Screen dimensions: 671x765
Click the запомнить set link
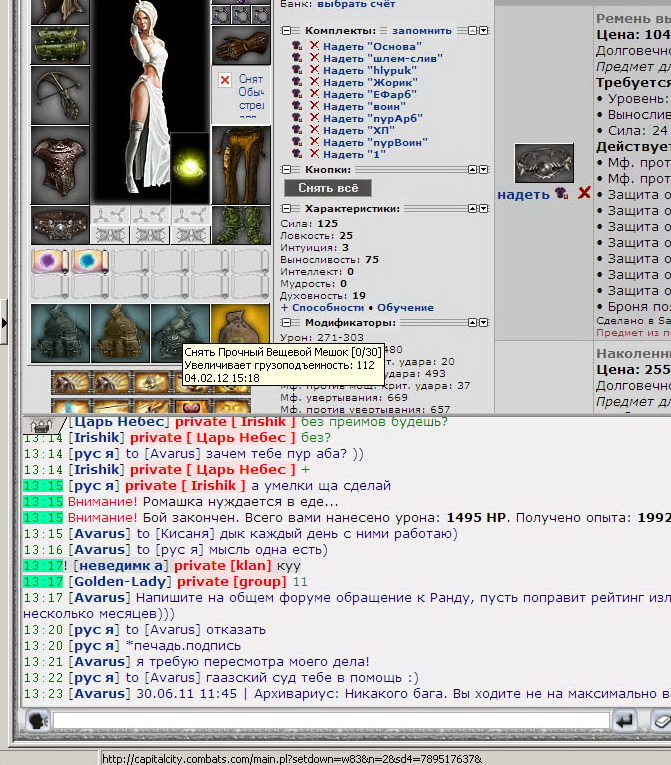click(422, 31)
